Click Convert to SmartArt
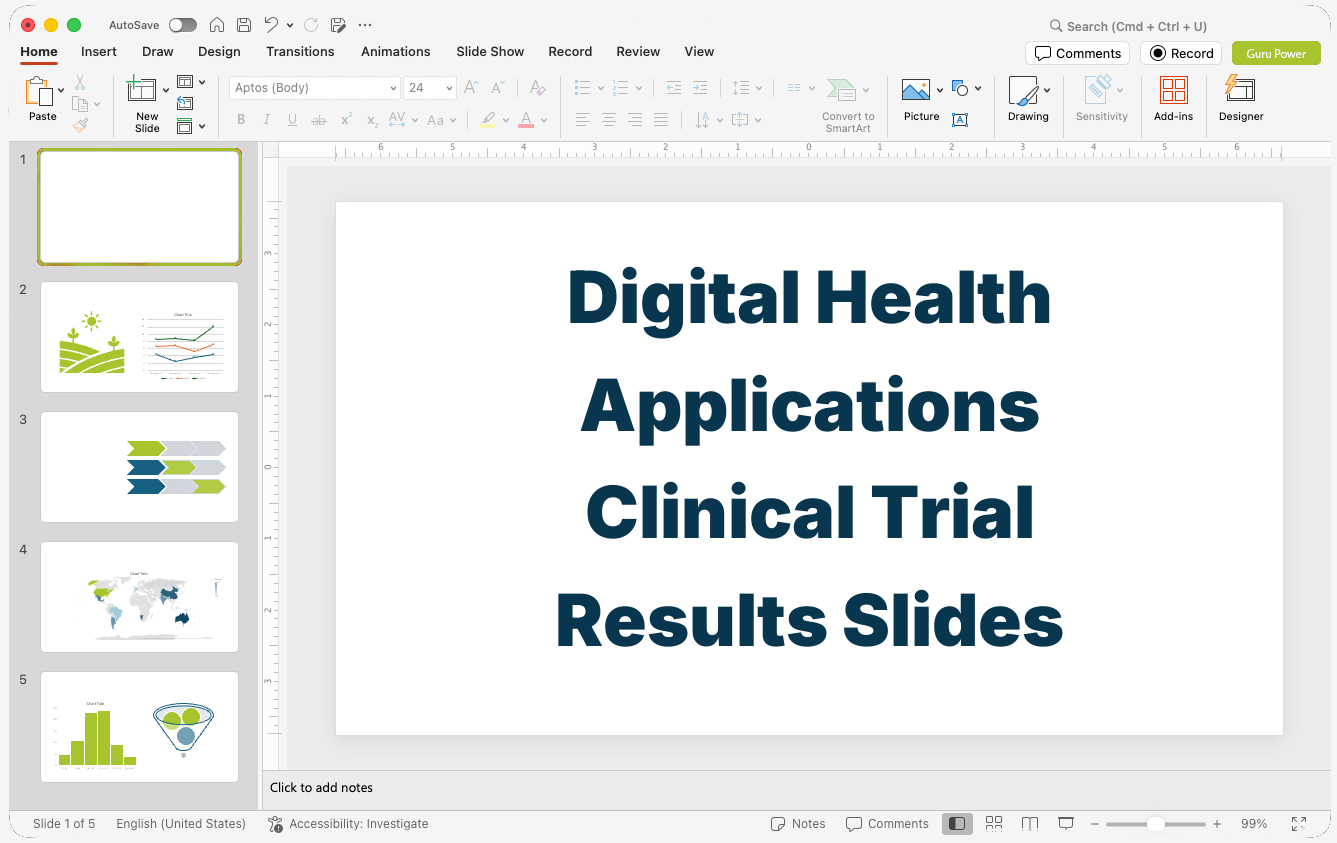This screenshot has height=843, width=1337. point(848,105)
